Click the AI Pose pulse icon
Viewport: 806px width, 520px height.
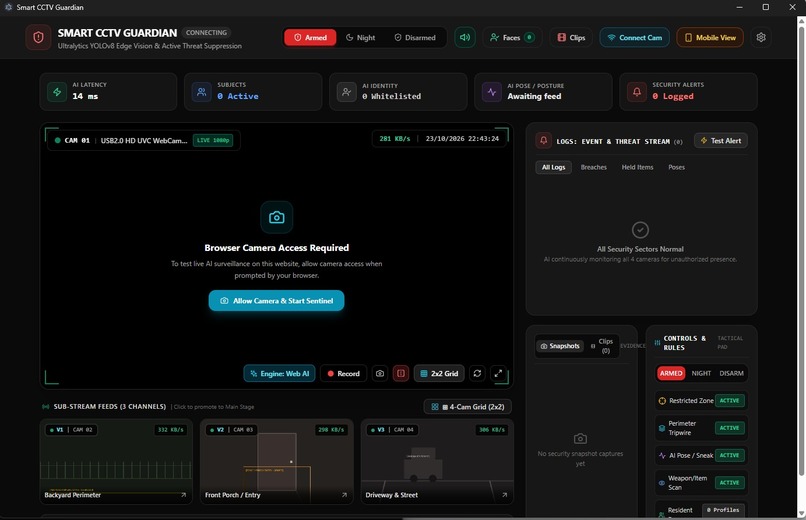[492, 92]
